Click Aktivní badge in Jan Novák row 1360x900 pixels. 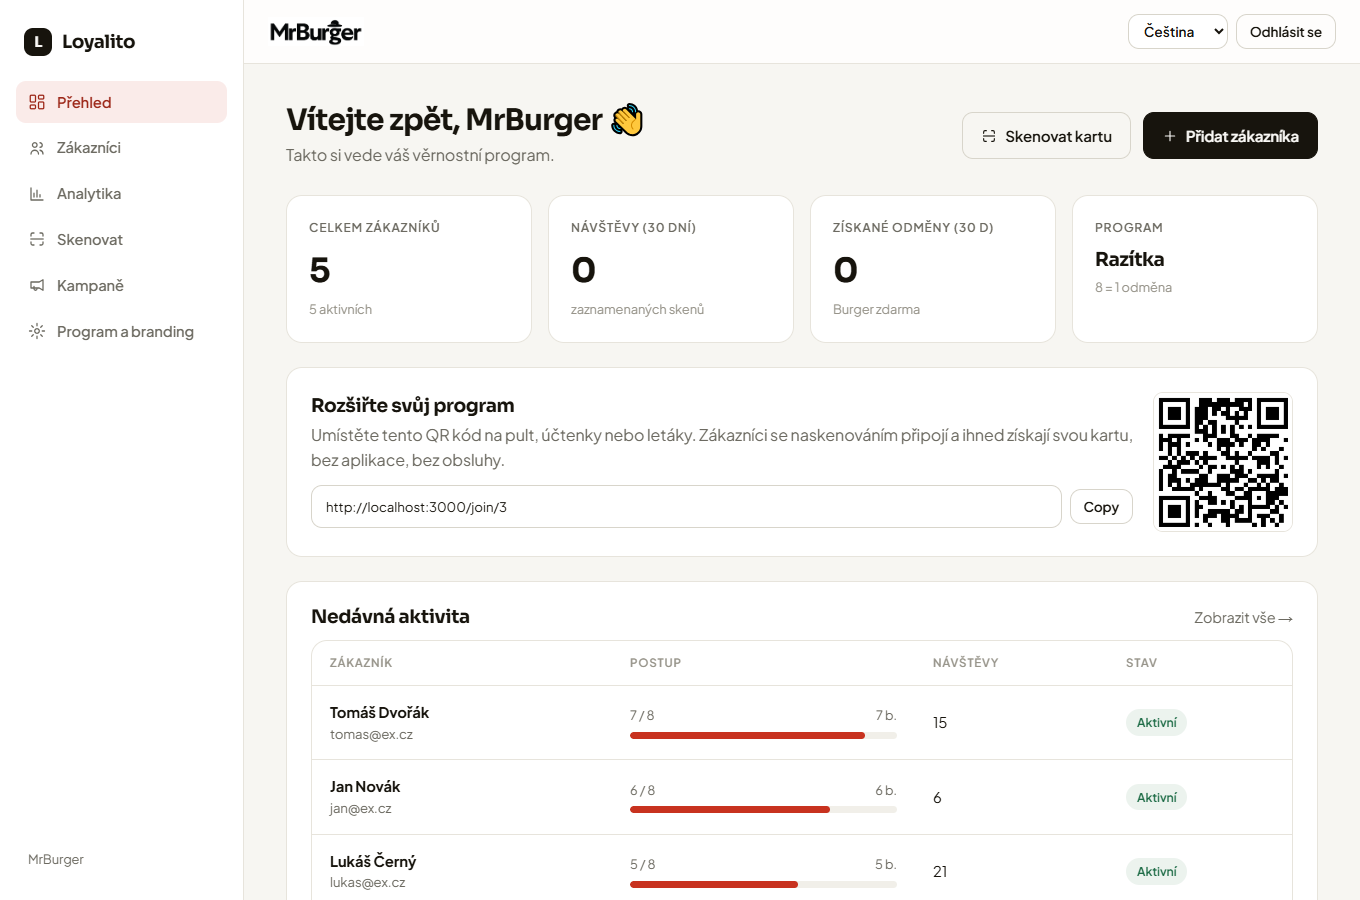click(1156, 797)
